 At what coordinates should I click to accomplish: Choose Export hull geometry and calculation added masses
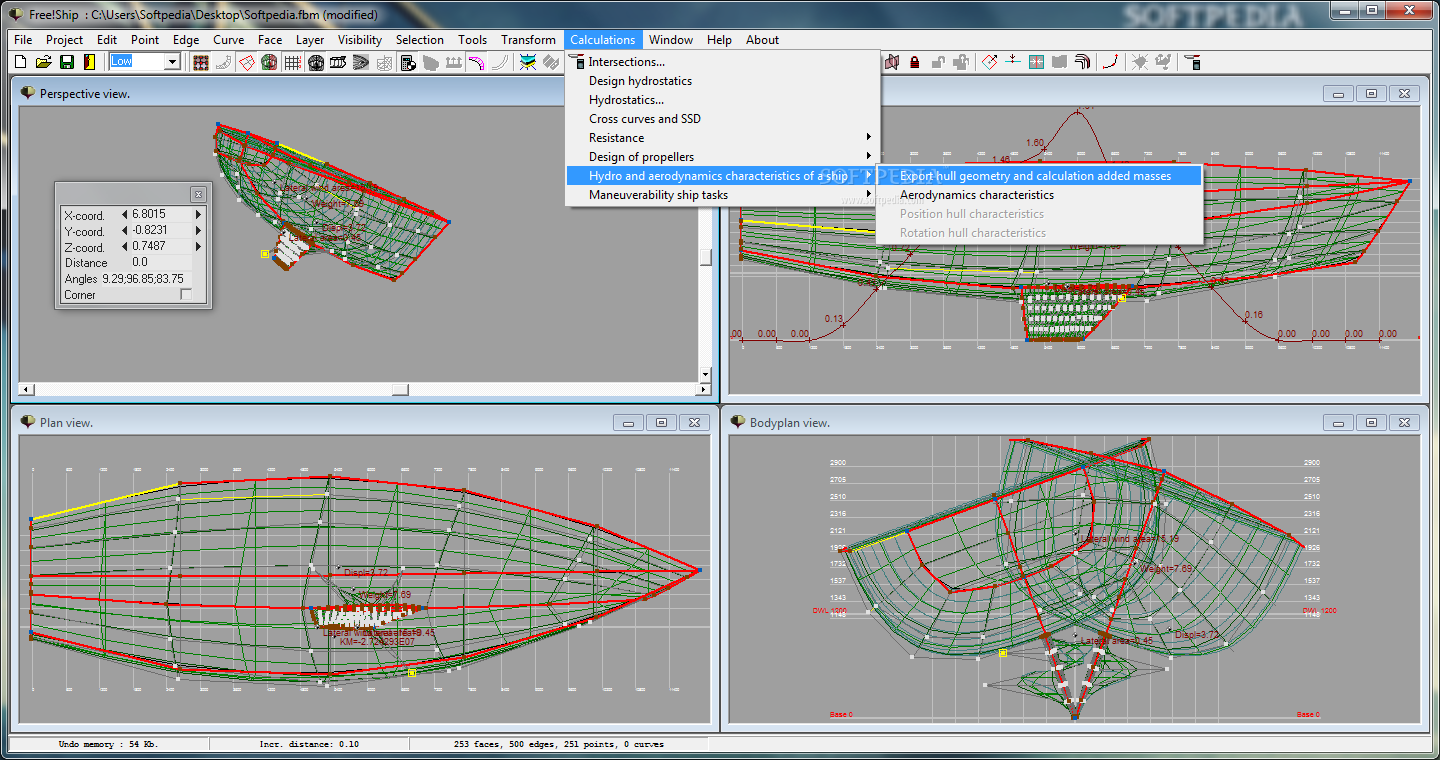(x=1039, y=176)
